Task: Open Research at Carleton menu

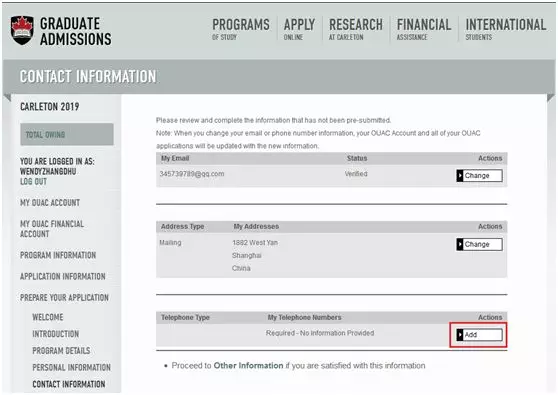Action: point(356,29)
